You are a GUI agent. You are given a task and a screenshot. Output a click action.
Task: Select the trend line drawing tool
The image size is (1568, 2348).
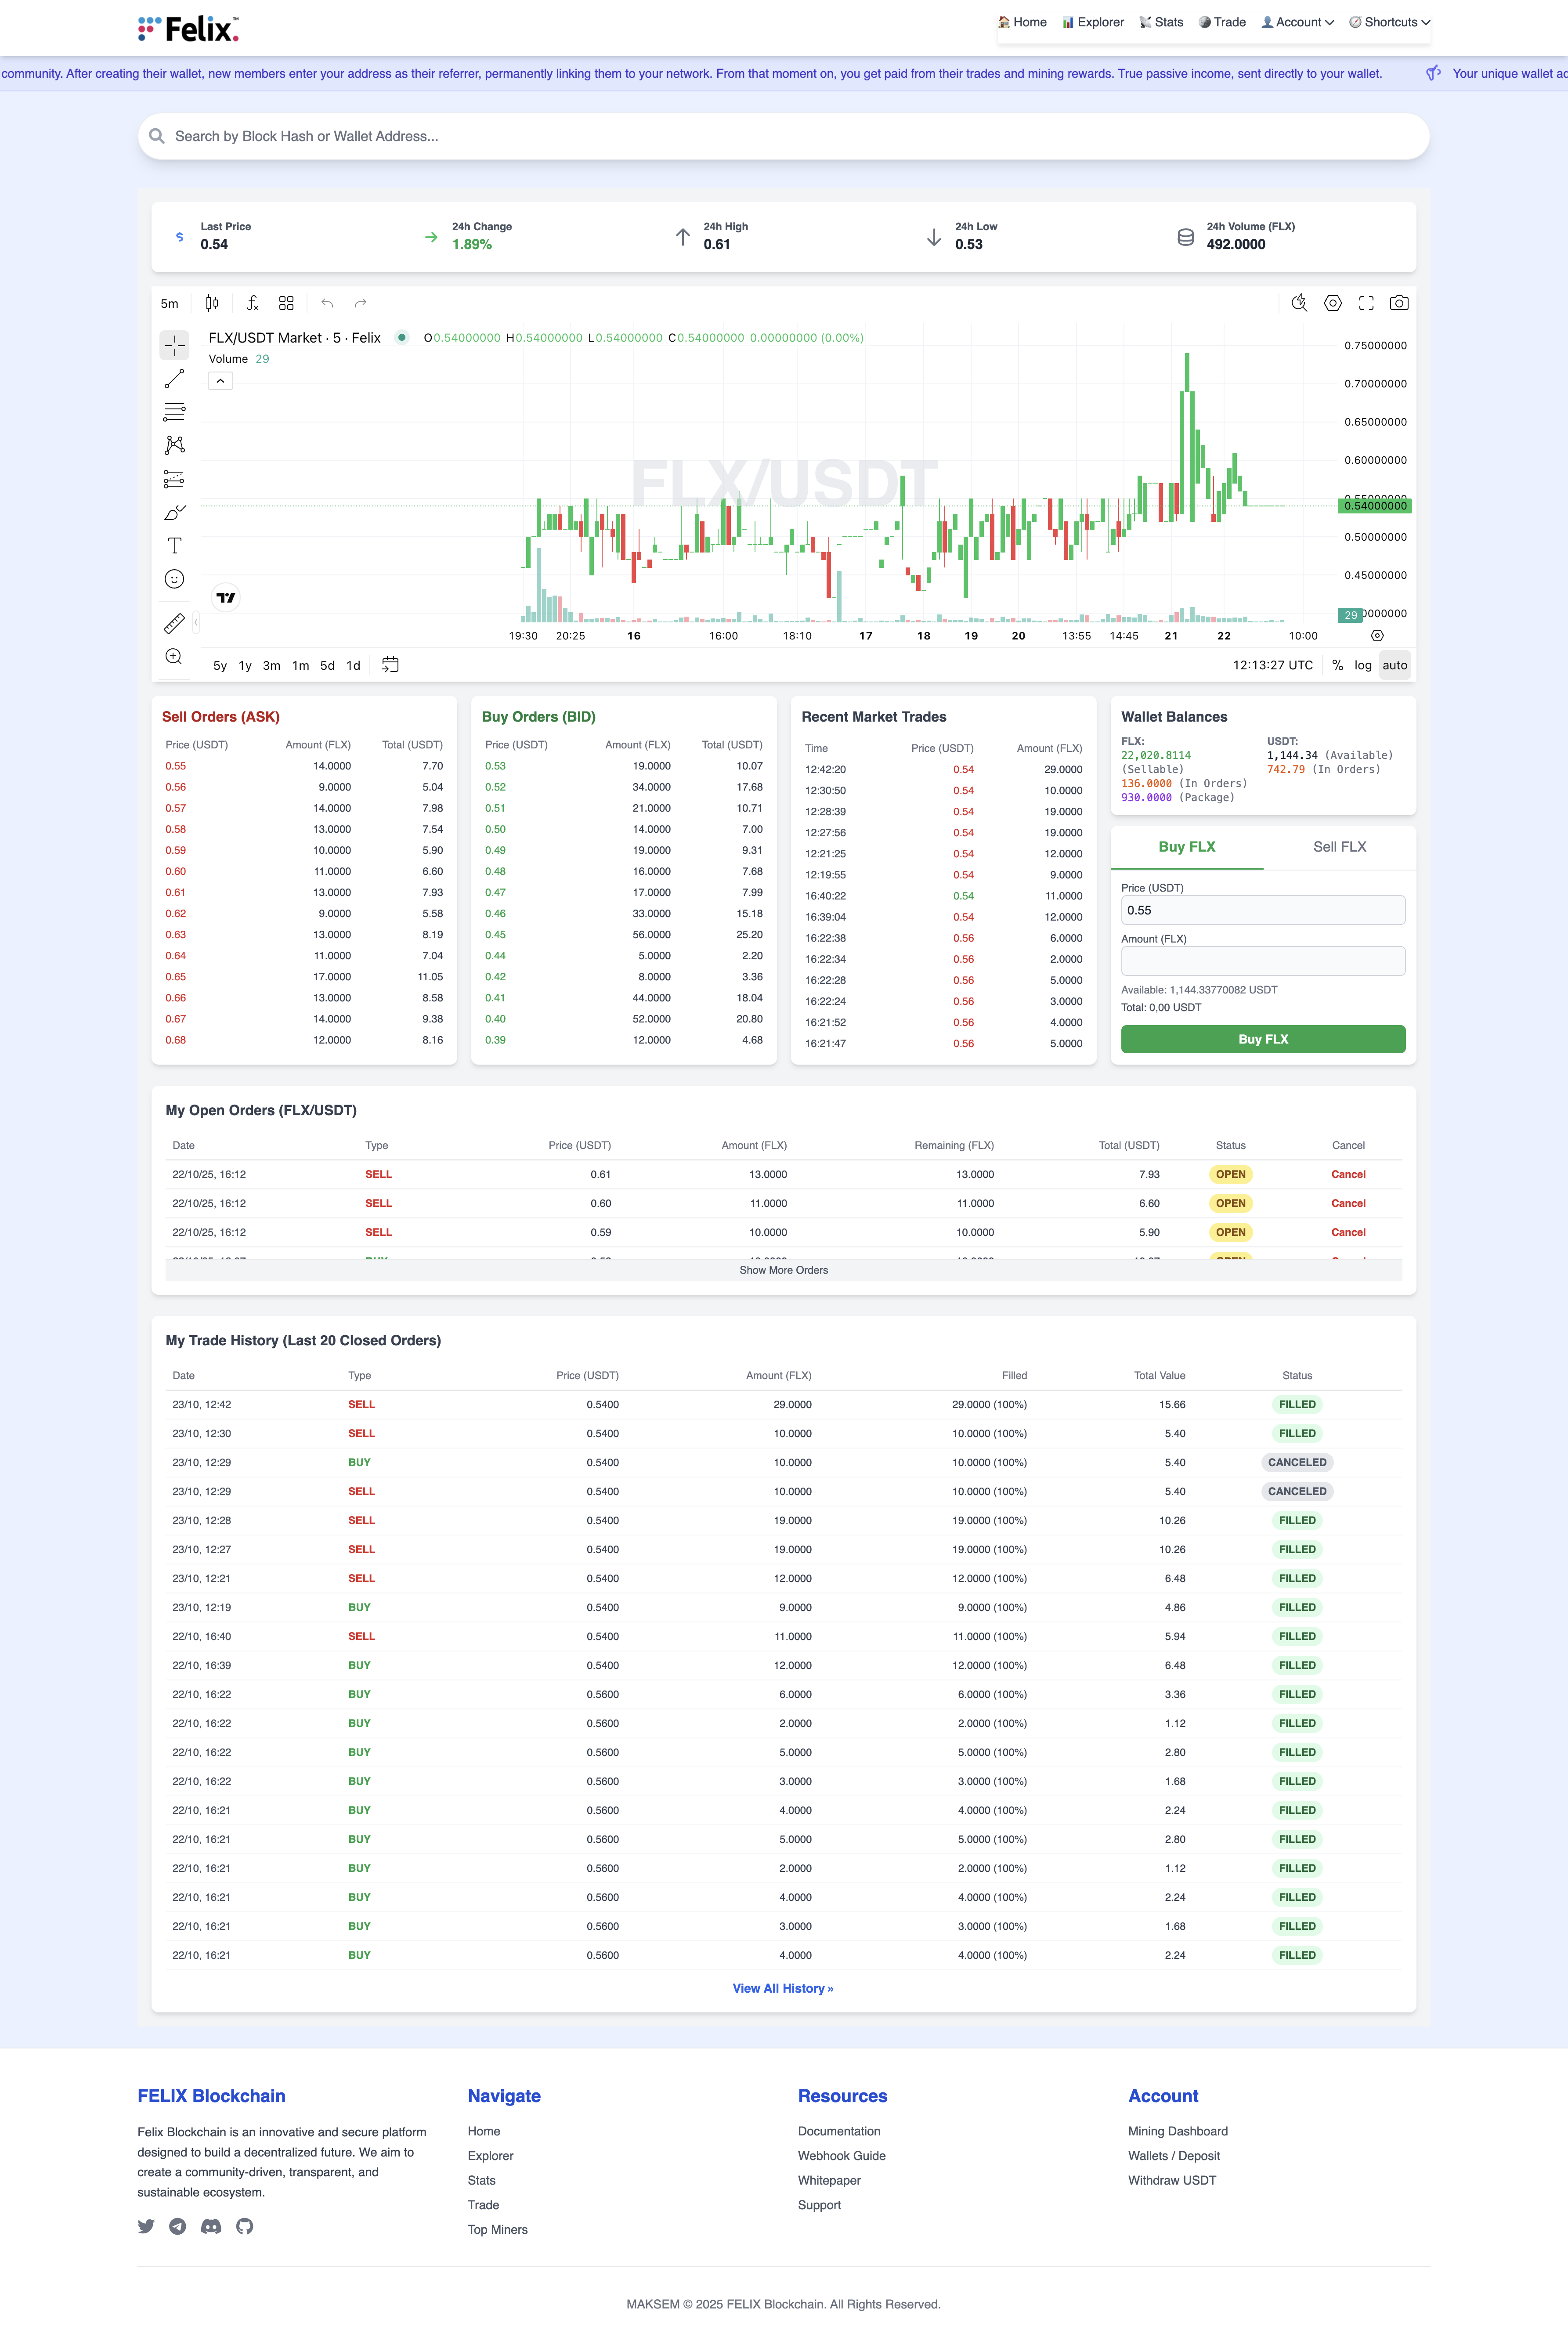174,379
